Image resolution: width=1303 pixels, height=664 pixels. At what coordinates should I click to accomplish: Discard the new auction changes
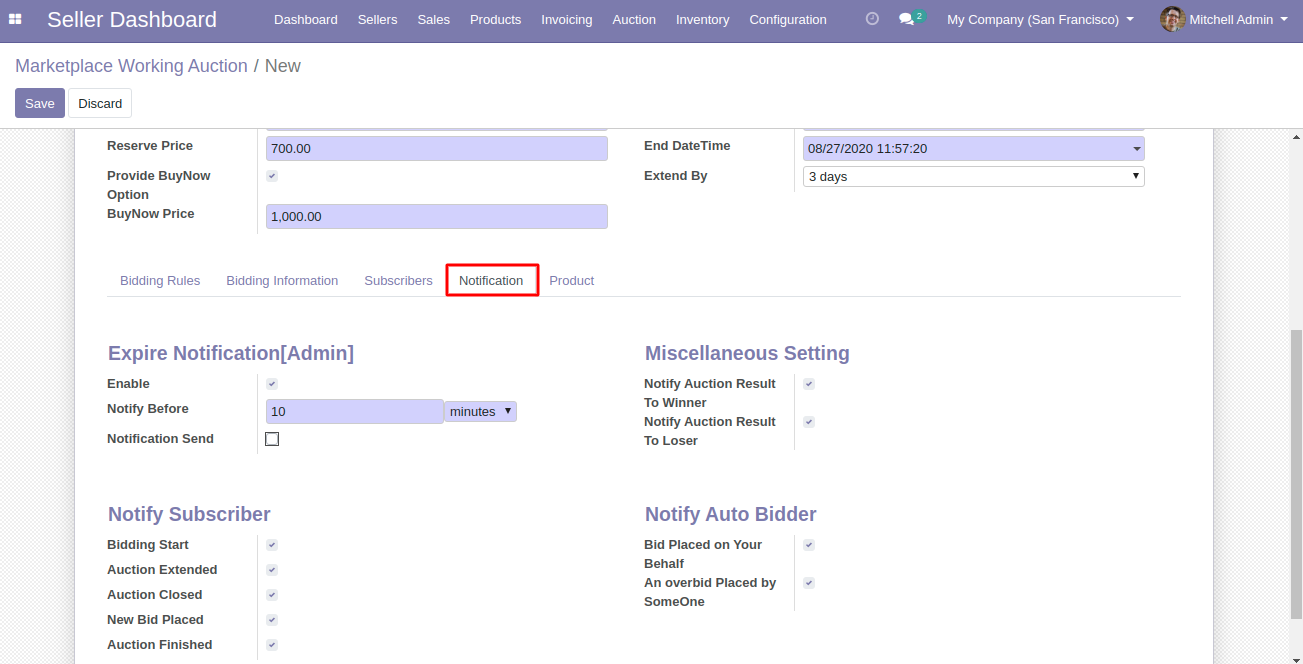coord(100,103)
